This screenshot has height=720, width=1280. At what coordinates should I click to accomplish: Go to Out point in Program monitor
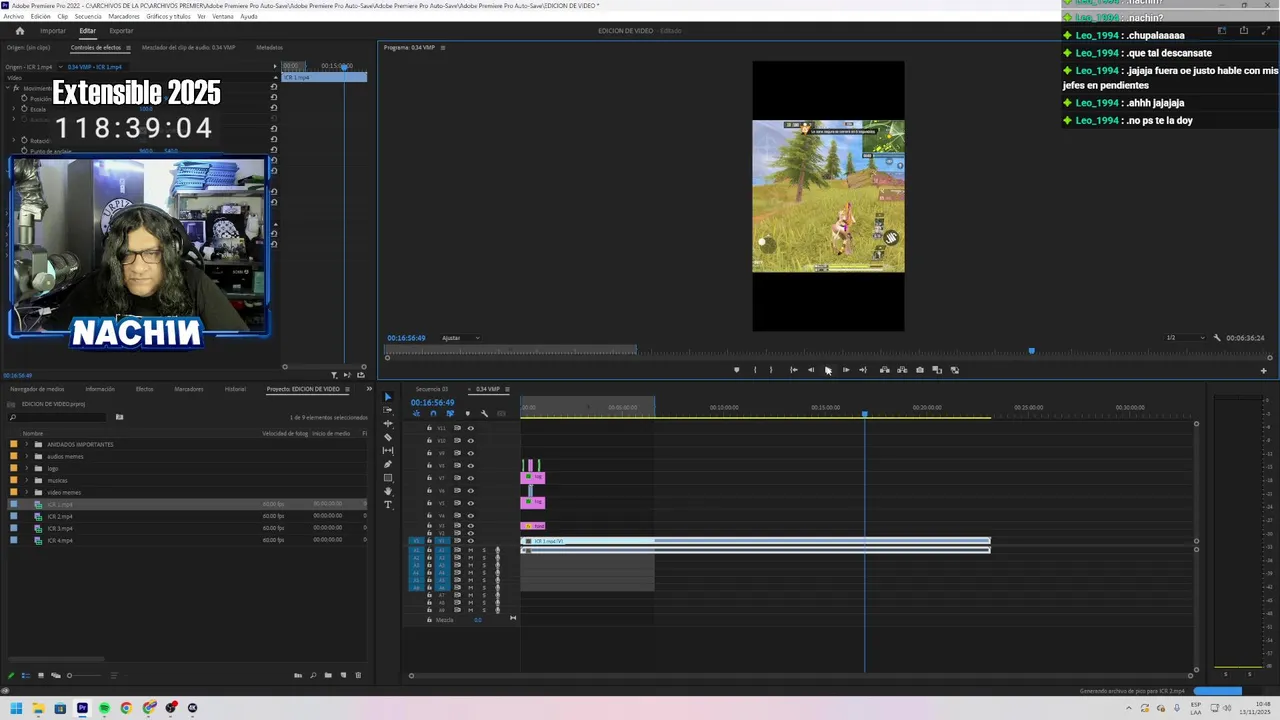pos(863,370)
